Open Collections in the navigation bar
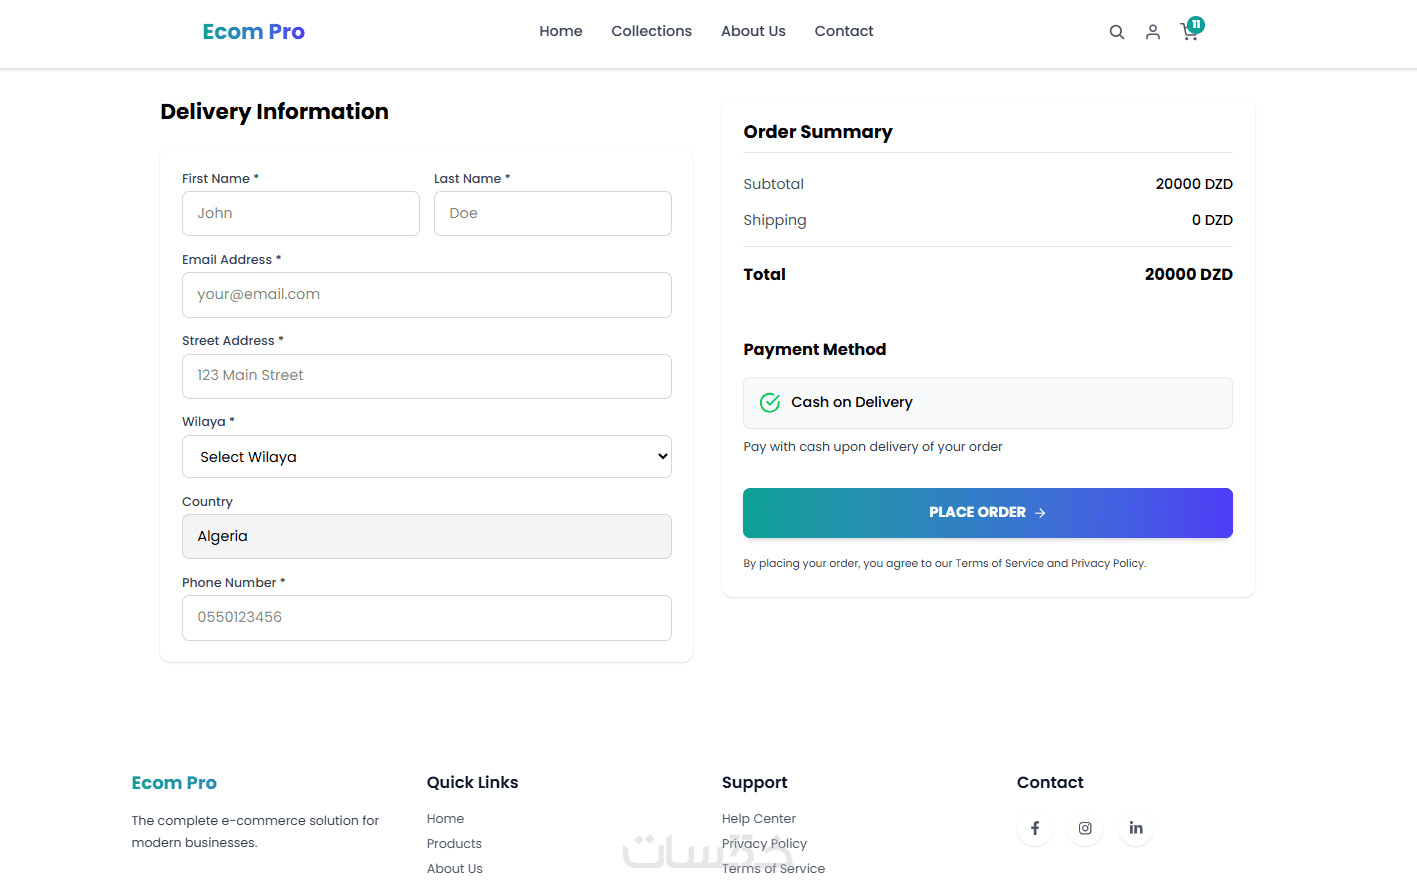Screen dimensions: 1417x887 (651, 31)
